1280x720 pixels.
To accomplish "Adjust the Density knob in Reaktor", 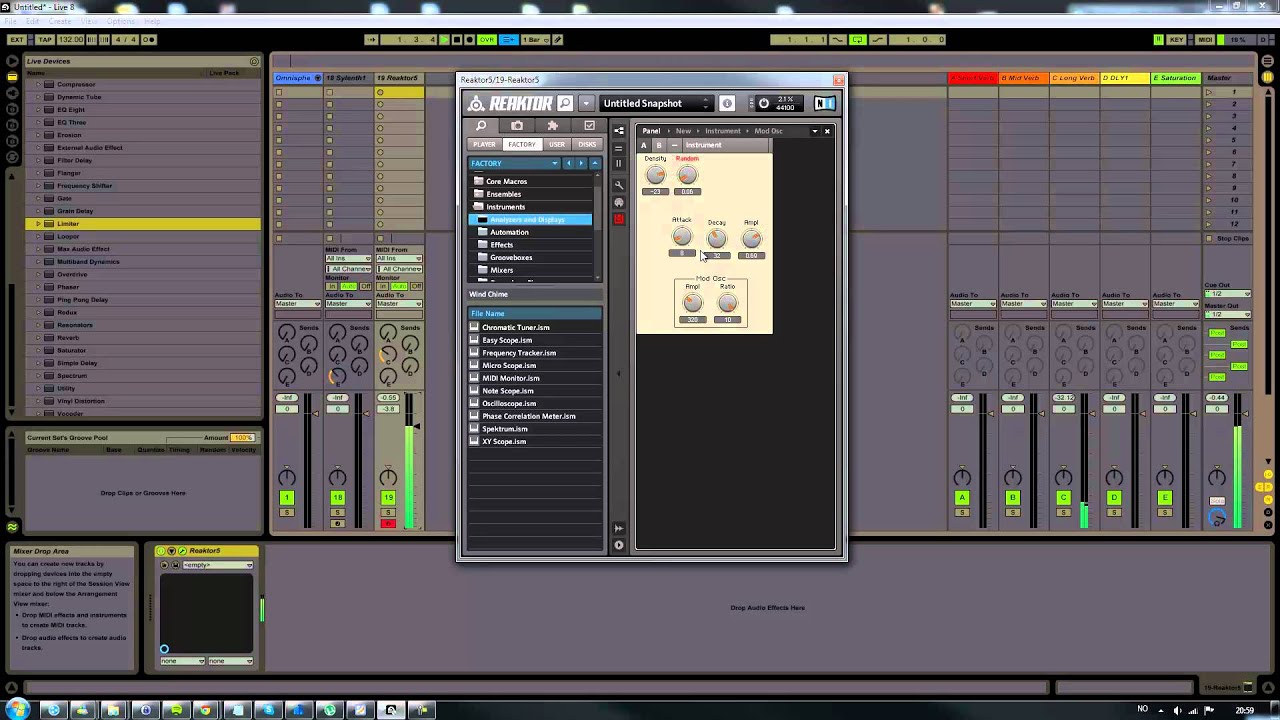I will (656, 175).
